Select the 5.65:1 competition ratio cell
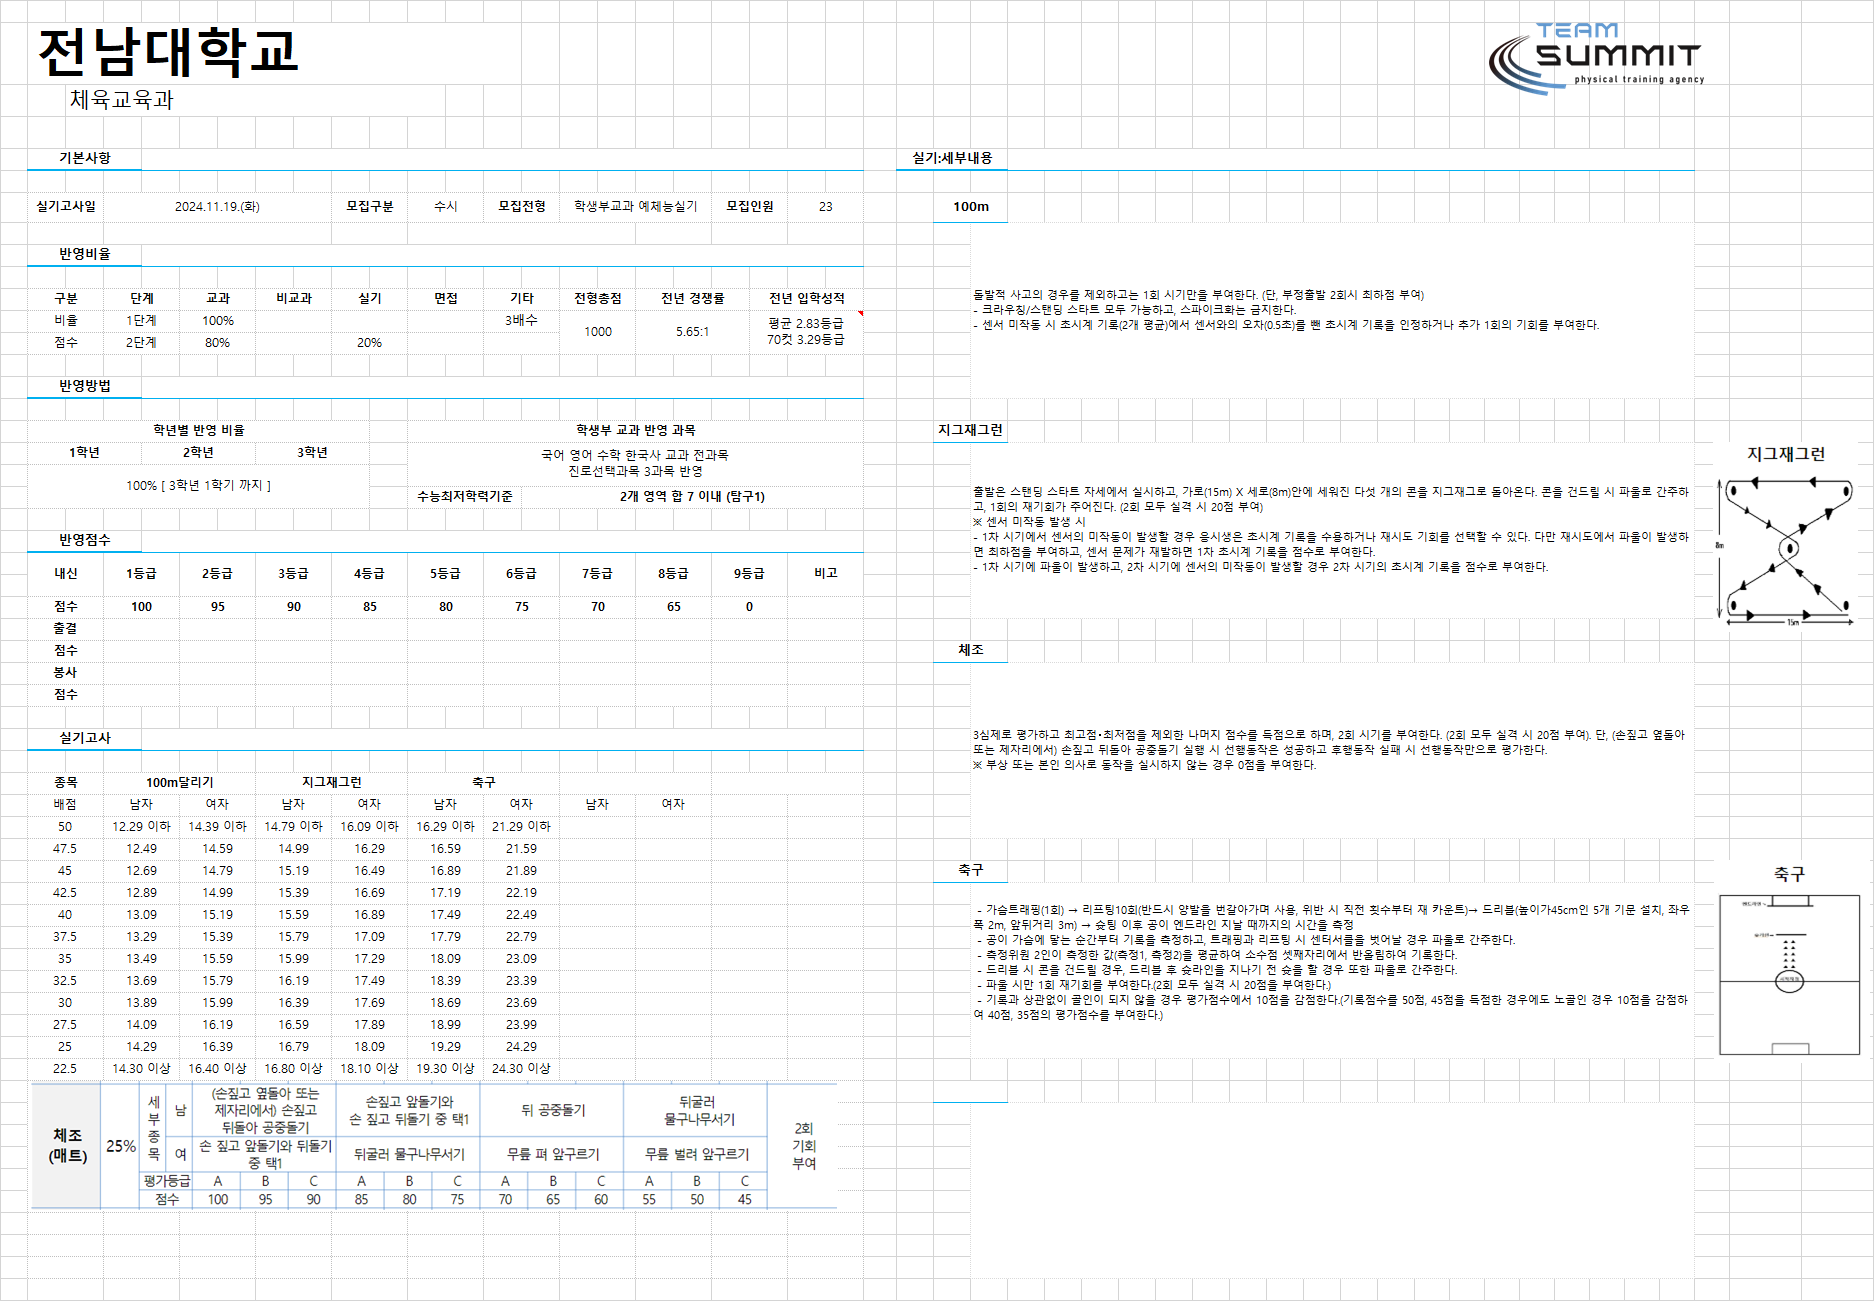Screen dimensions: 1874x1301 point(692,331)
